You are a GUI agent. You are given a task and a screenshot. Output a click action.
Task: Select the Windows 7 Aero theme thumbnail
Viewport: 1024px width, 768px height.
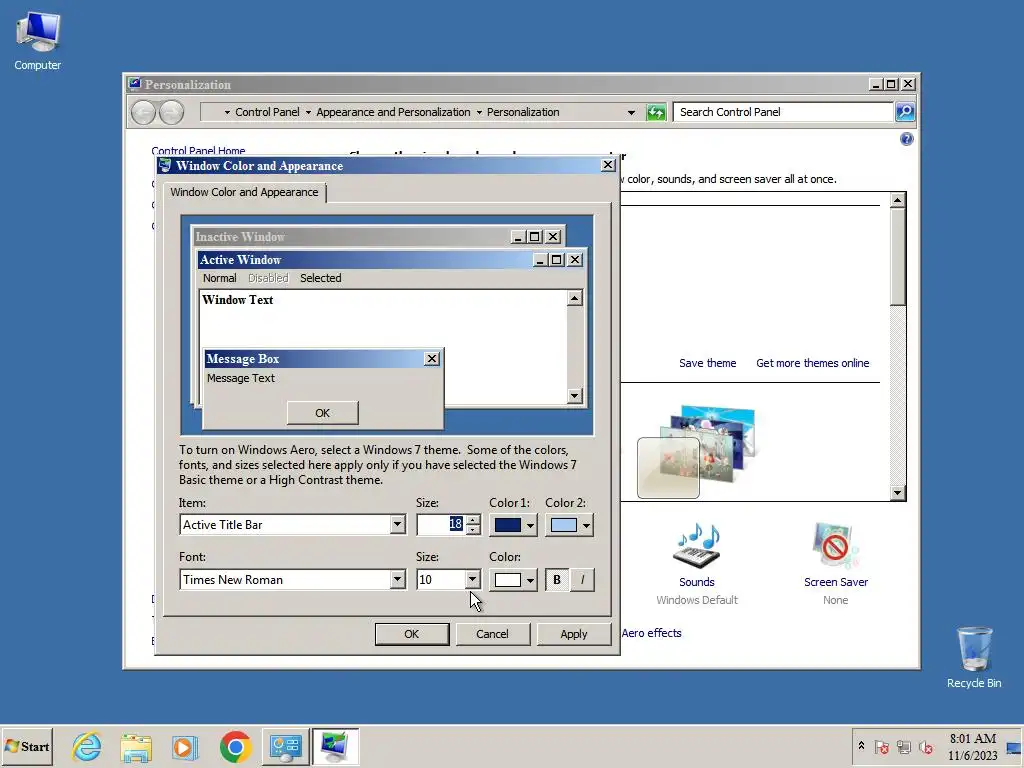(697, 451)
